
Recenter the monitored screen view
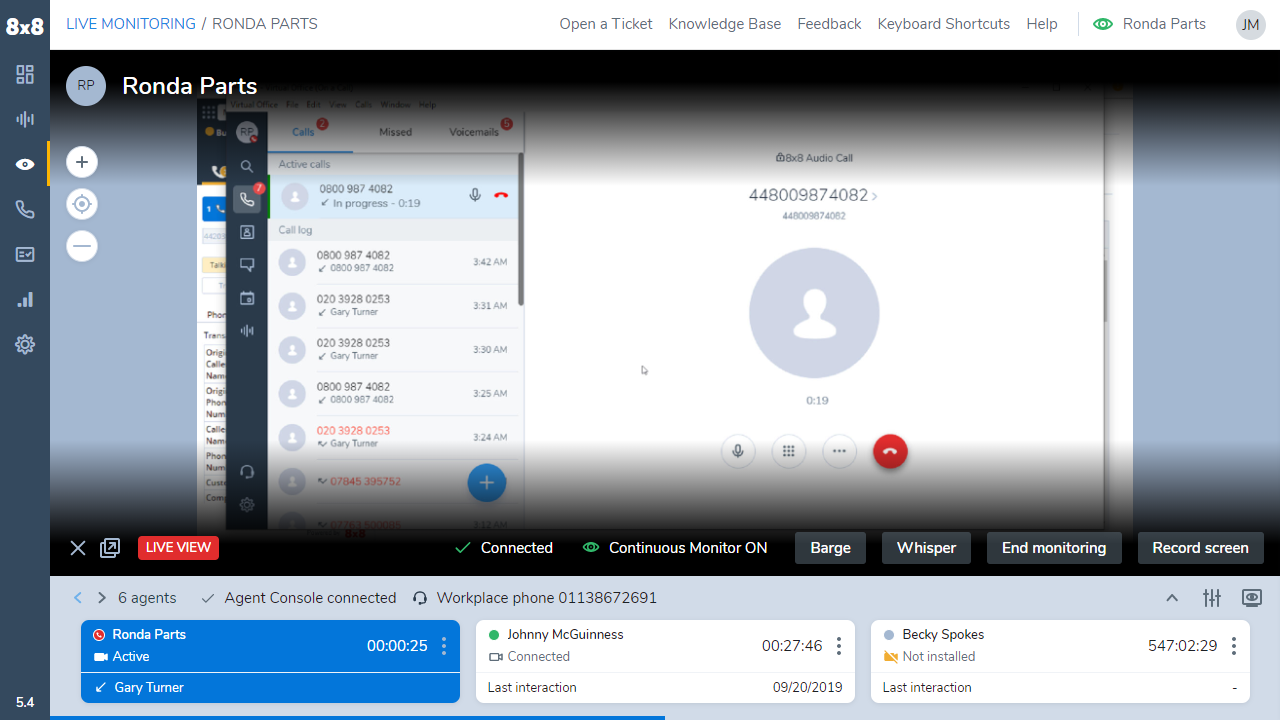click(82, 204)
